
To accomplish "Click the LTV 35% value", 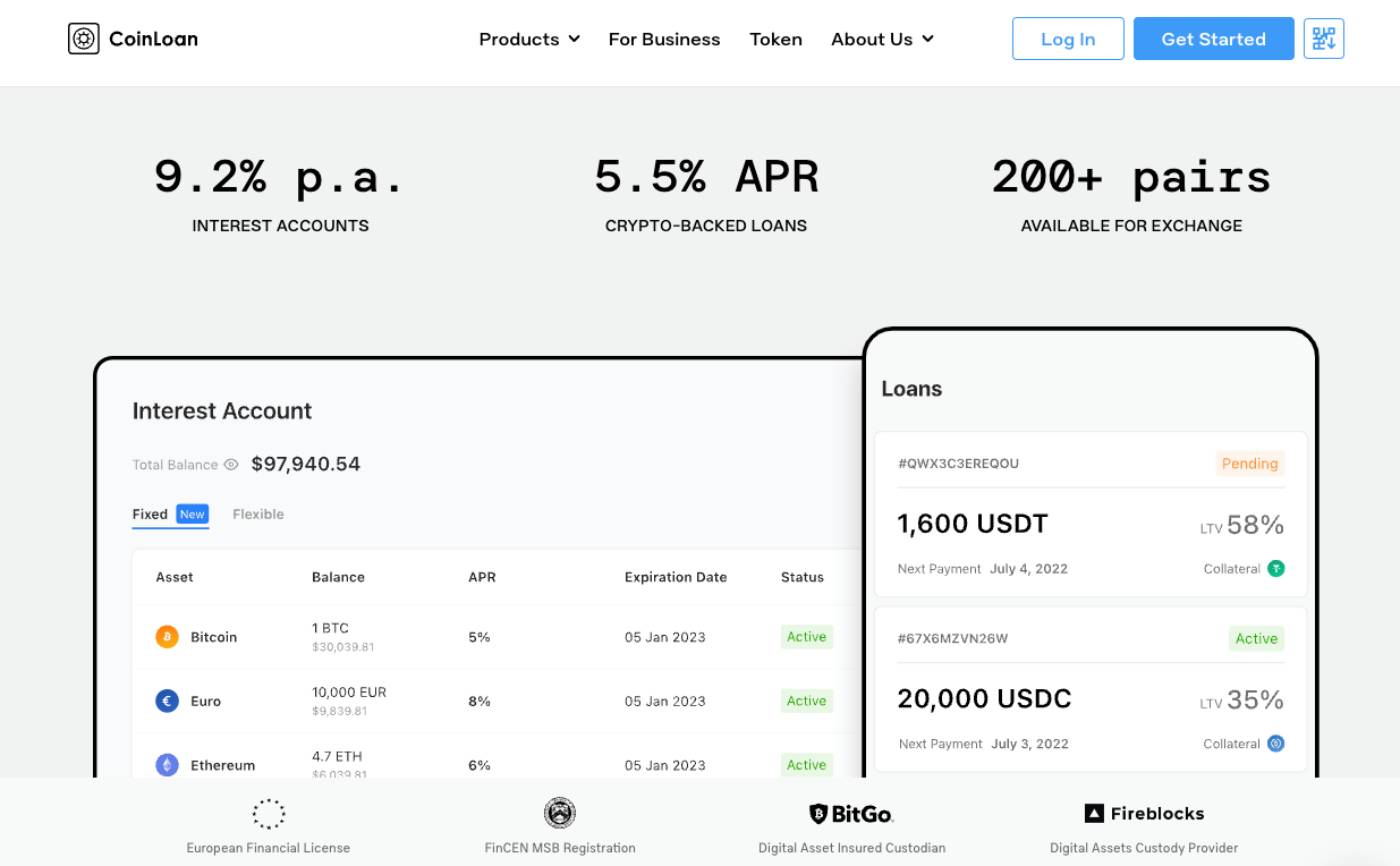I will click(x=1242, y=700).
